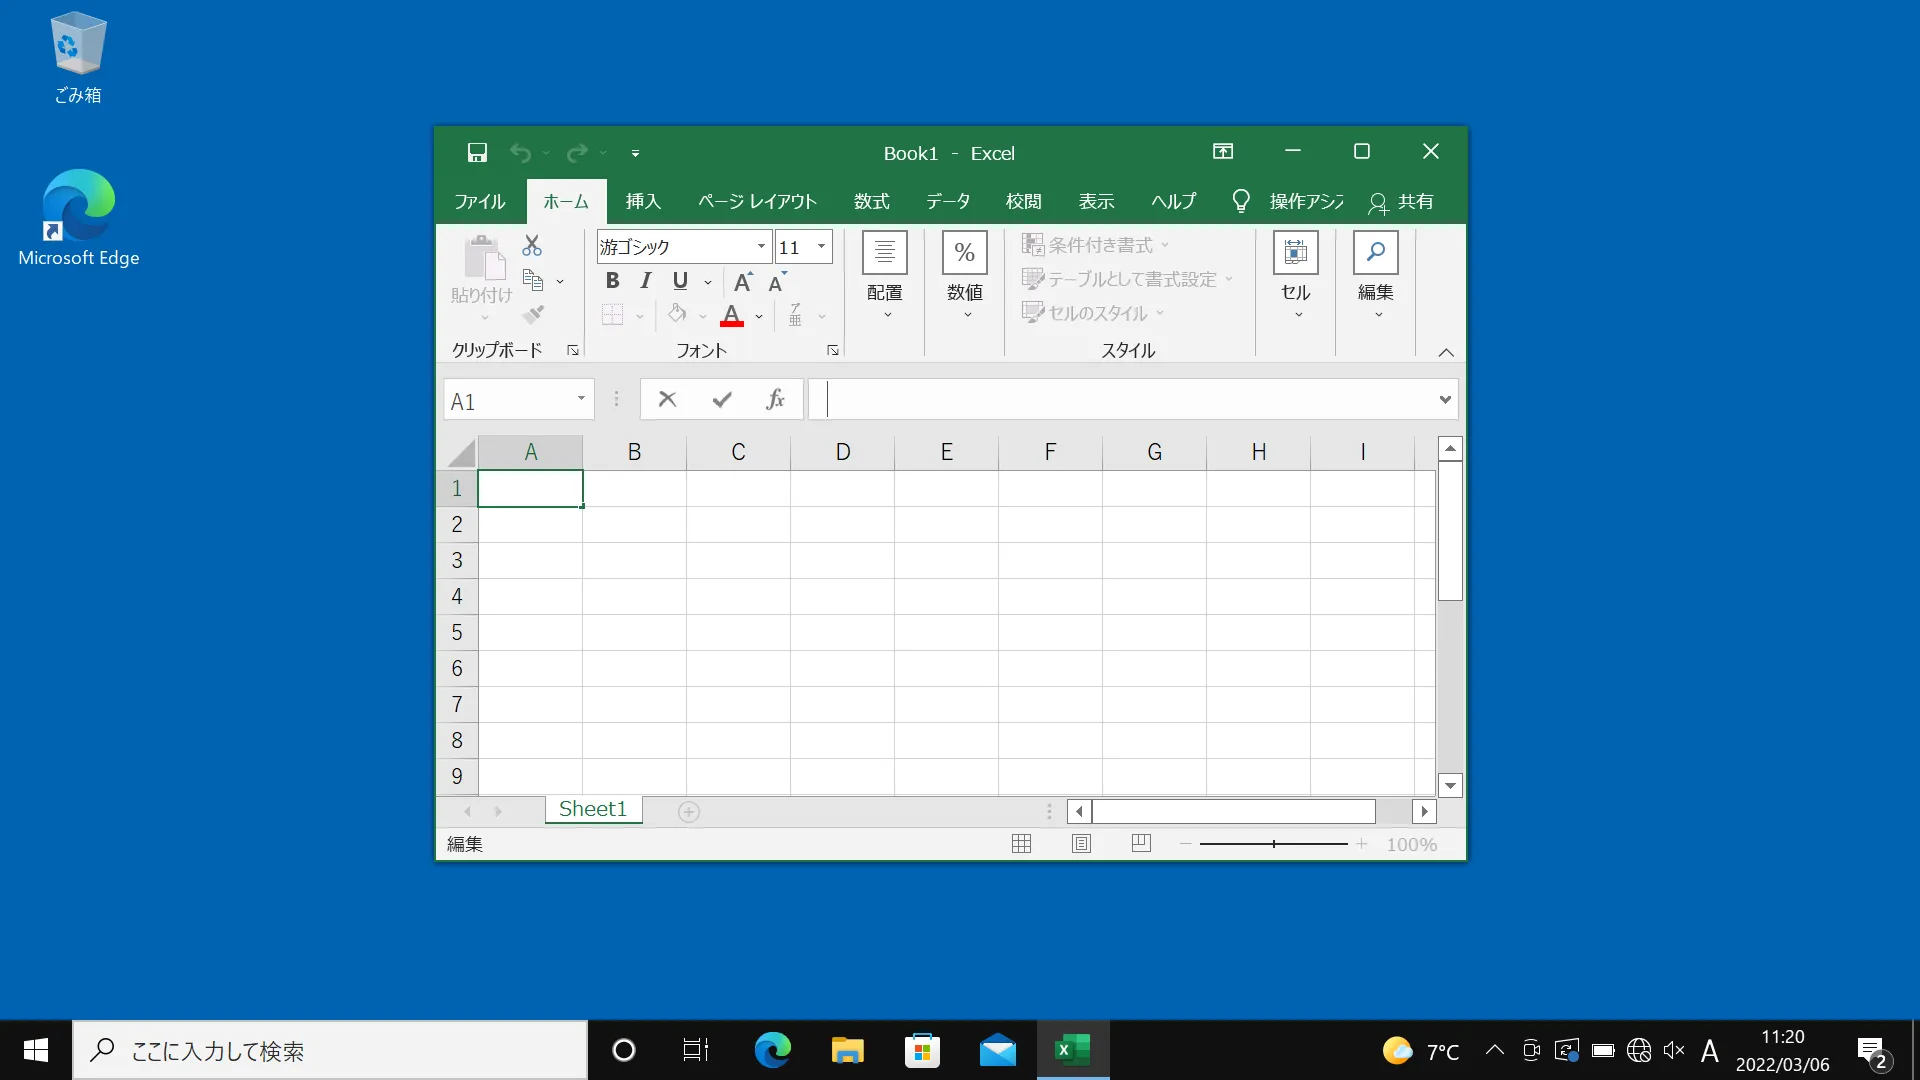1920x1080 pixels.
Task: Click the zoom level 100% text
Action: coord(1411,845)
